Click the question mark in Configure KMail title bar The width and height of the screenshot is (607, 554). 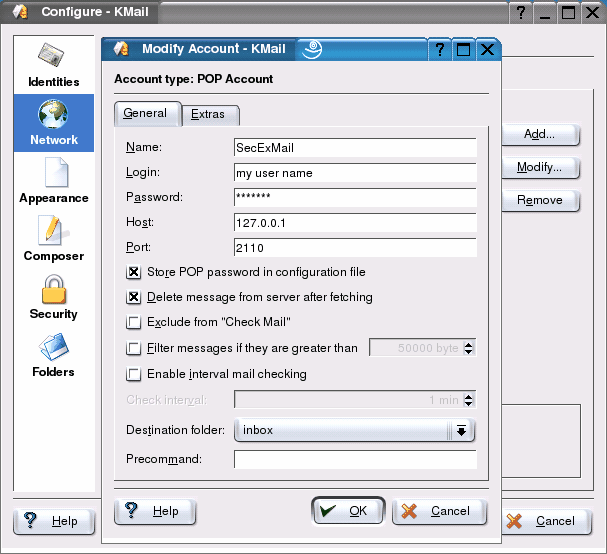(521, 12)
